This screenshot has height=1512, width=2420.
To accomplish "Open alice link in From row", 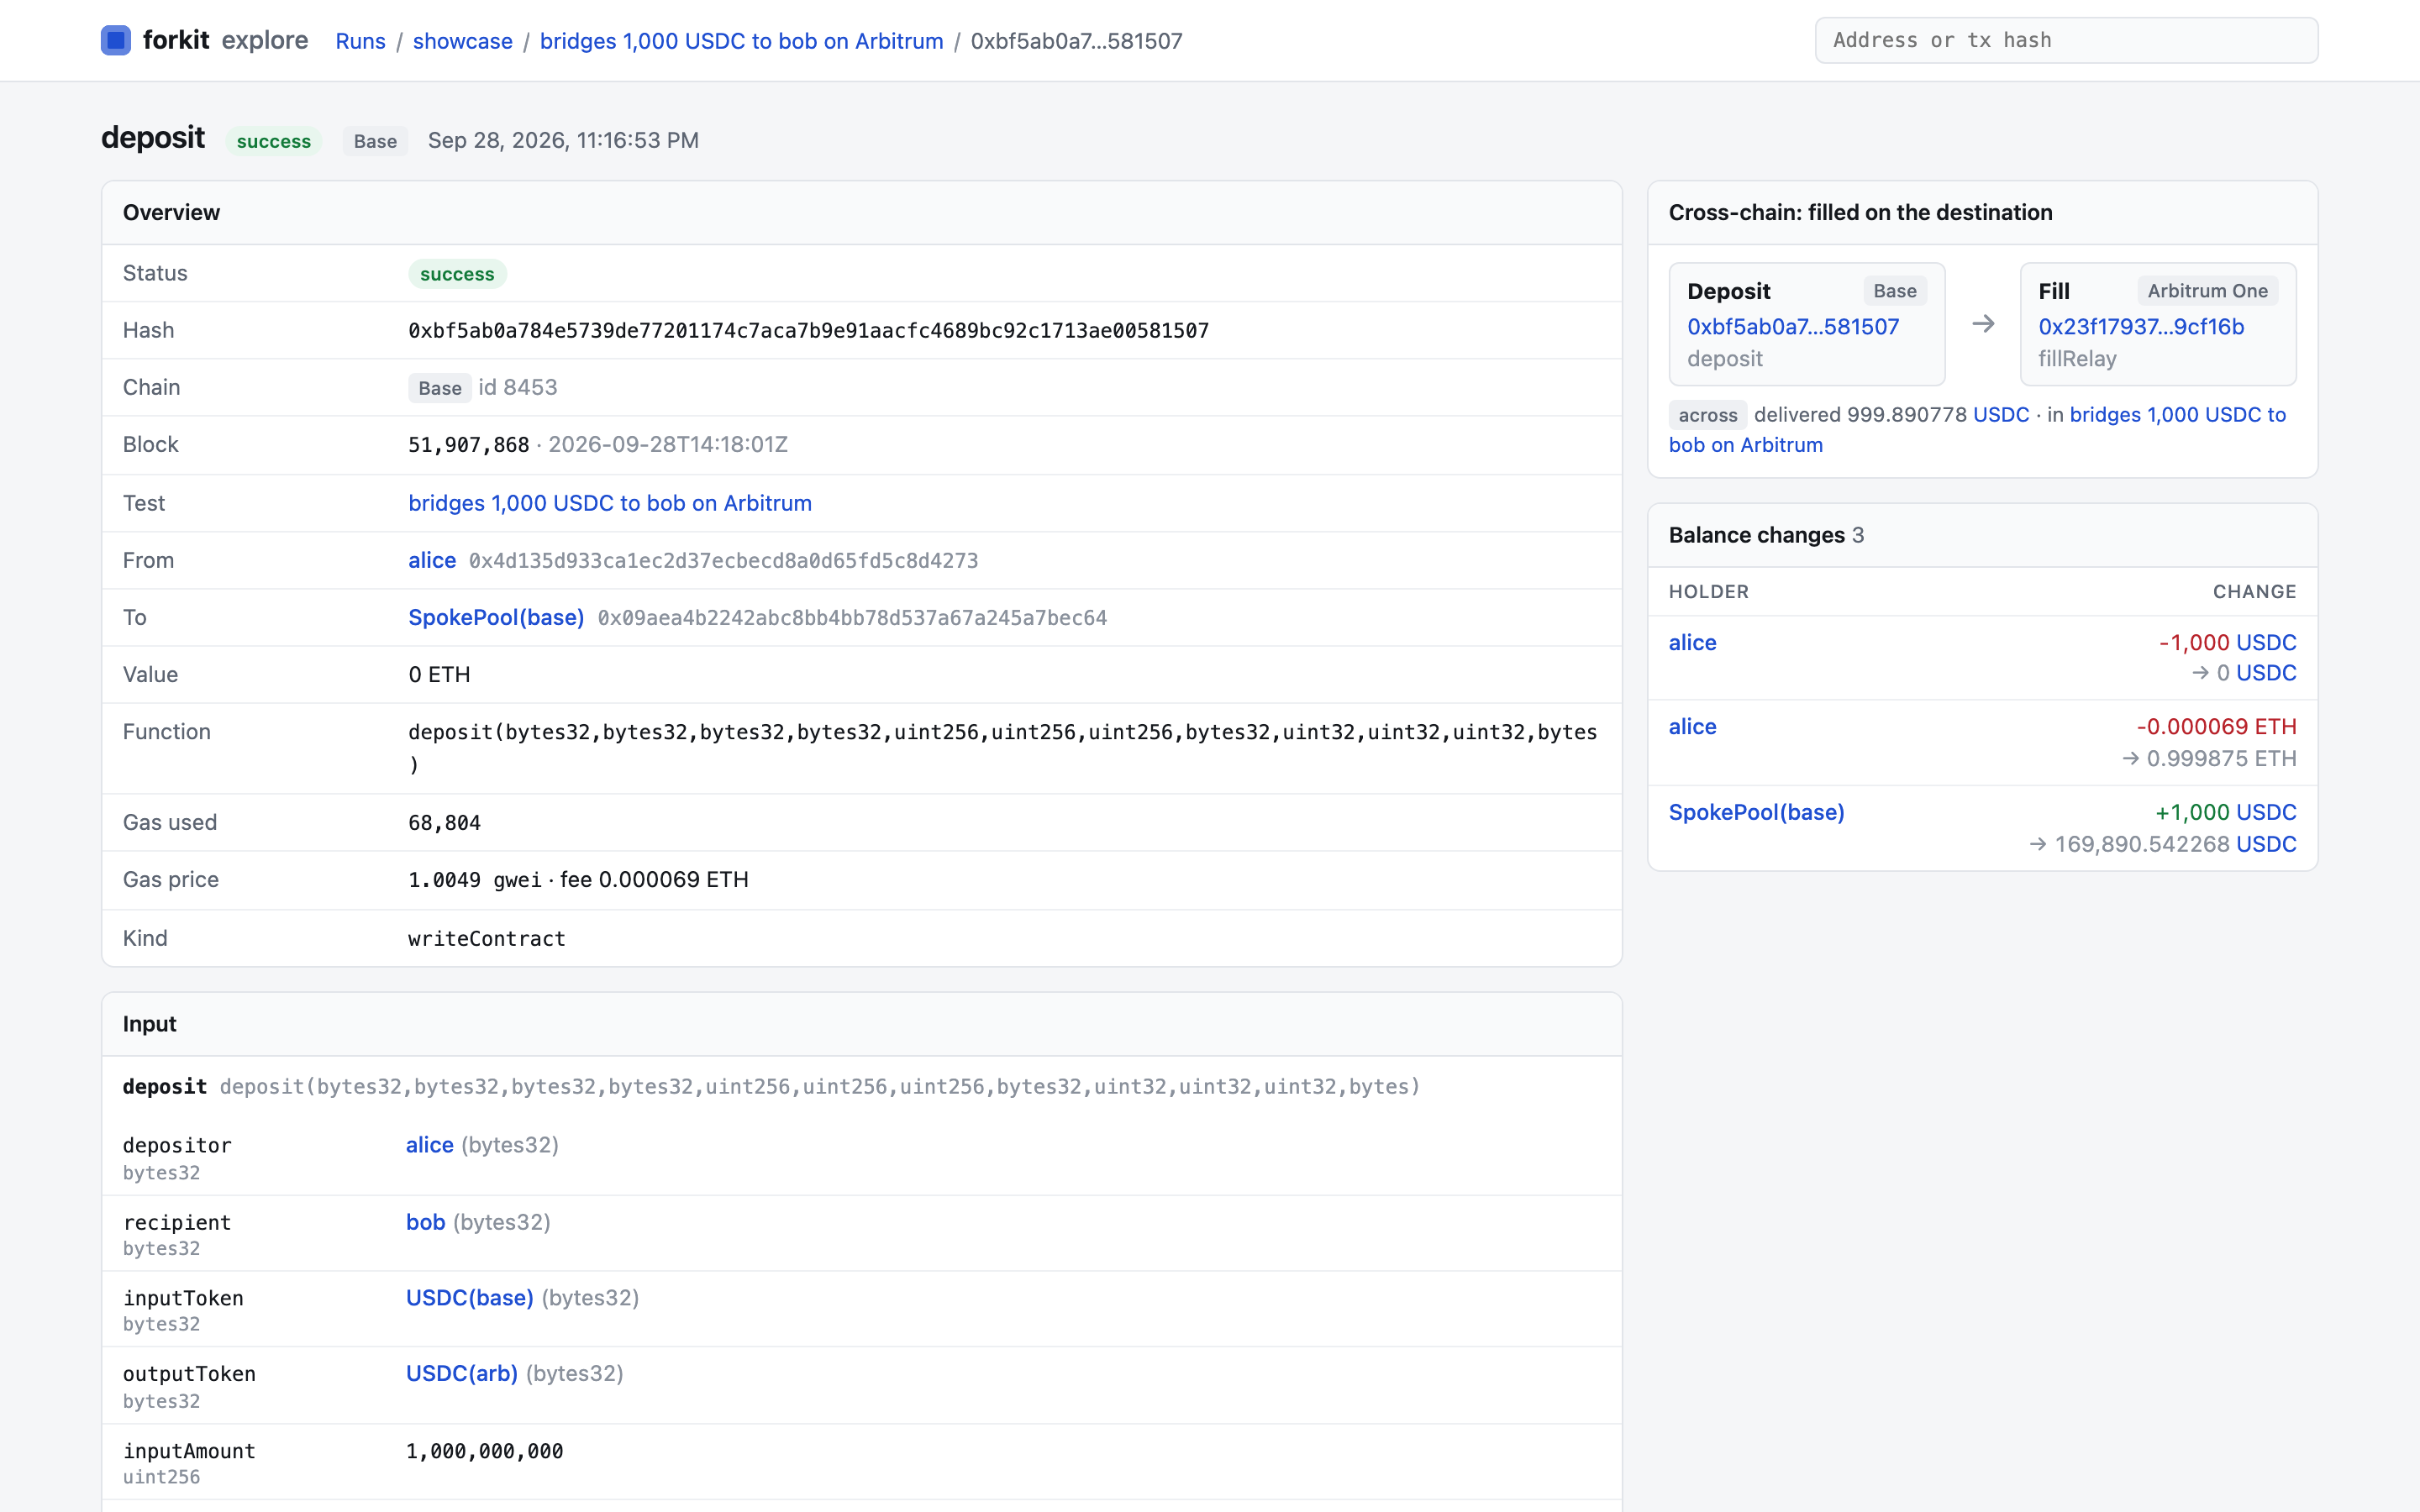I will click(432, 560).
